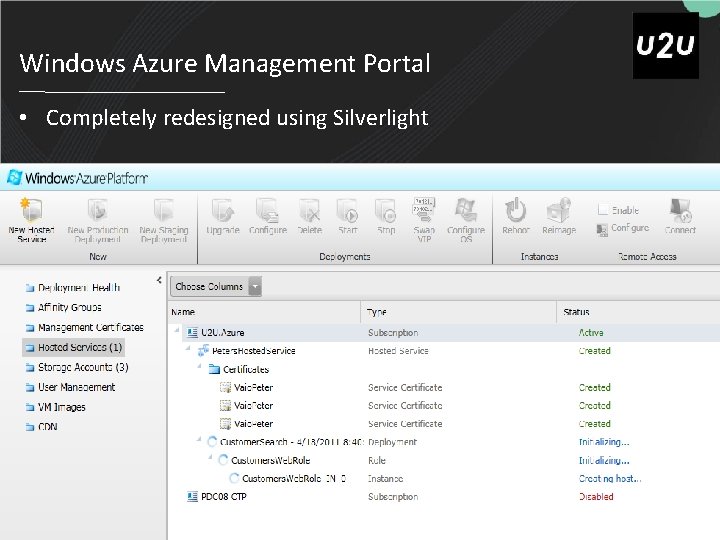Click the CustomersWebRole role spinner icon

coord(223,460)
